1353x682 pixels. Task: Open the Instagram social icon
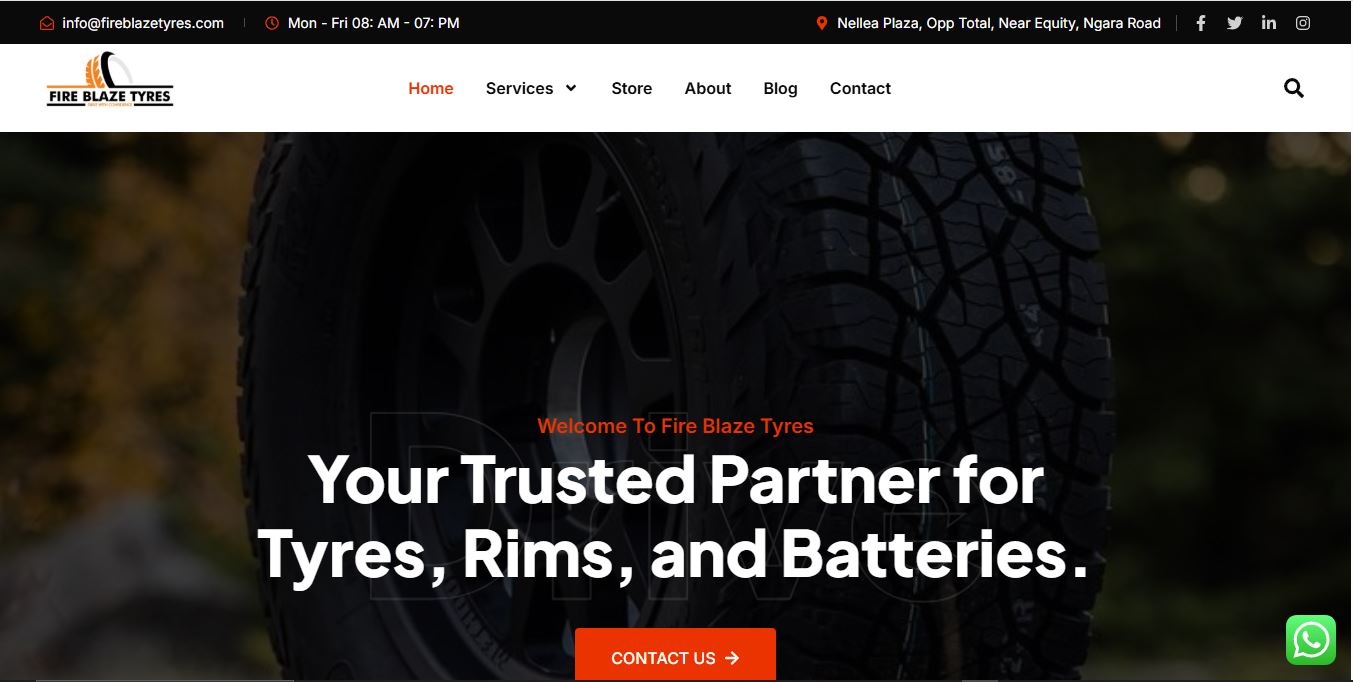click(x=1303, y=23)
